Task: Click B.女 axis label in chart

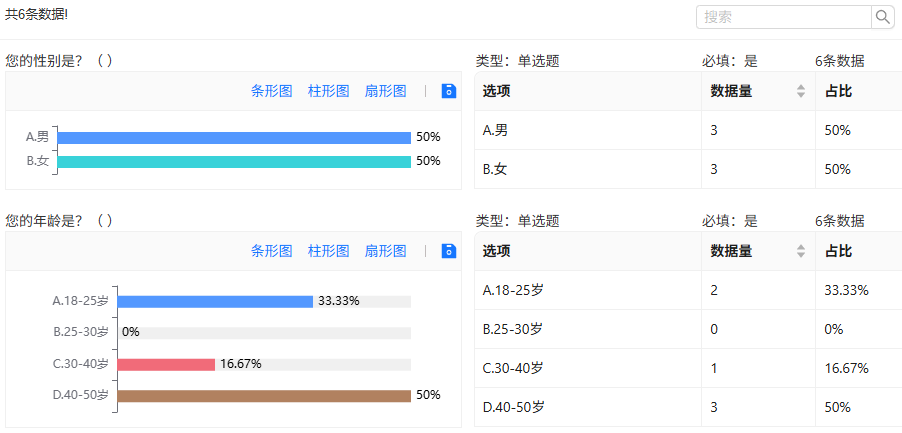Action: coord(38,161)
